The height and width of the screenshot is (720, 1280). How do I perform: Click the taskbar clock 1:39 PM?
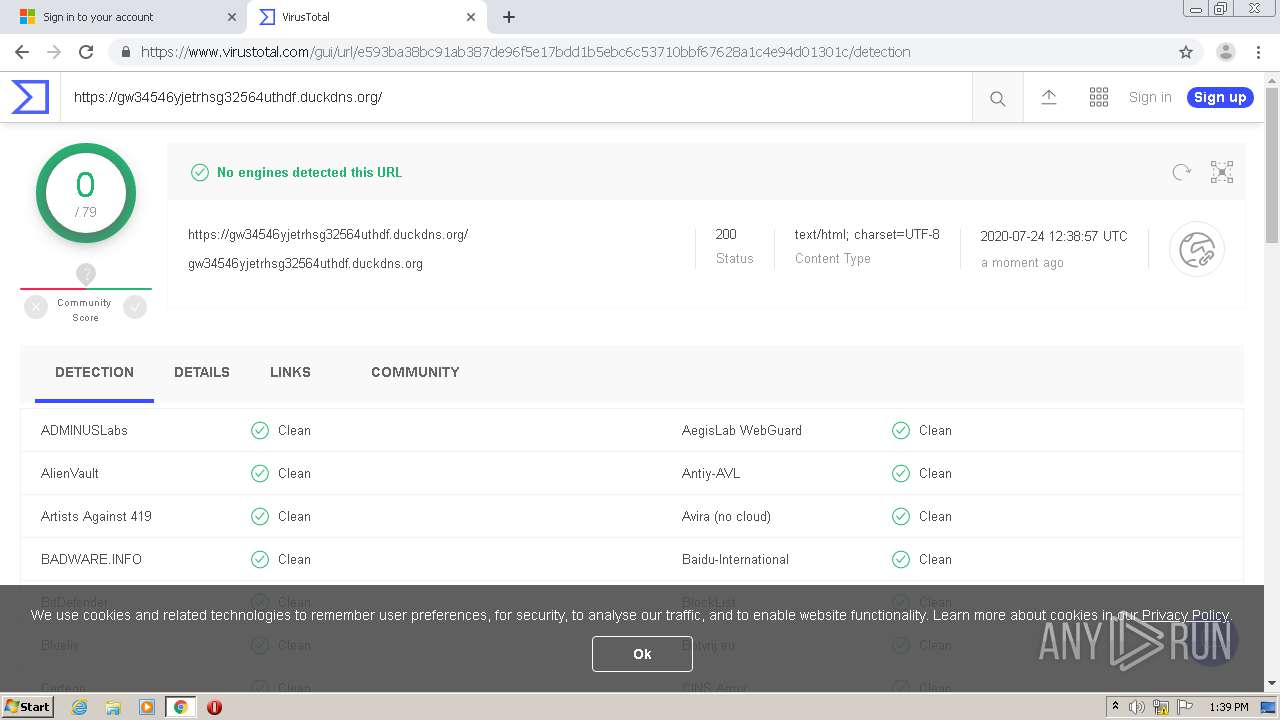point(1228,707)
